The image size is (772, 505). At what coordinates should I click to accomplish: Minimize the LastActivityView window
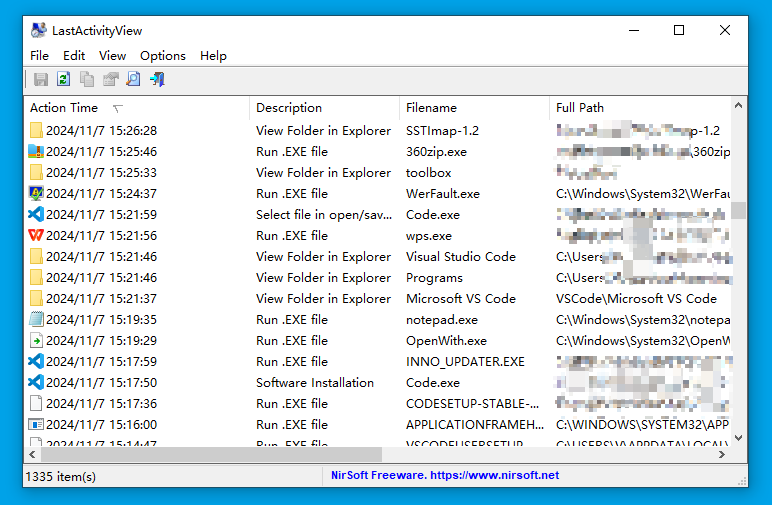(x=634, y=31)
